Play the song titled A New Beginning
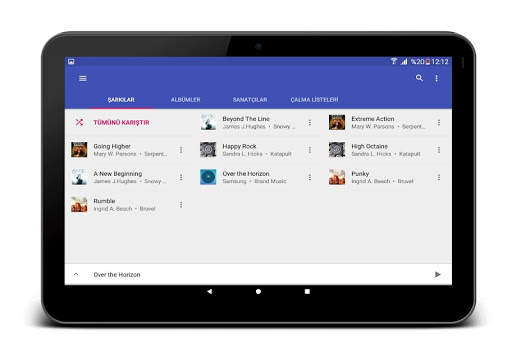The width and height of the screenshot is (512, 361). point(118,174)
